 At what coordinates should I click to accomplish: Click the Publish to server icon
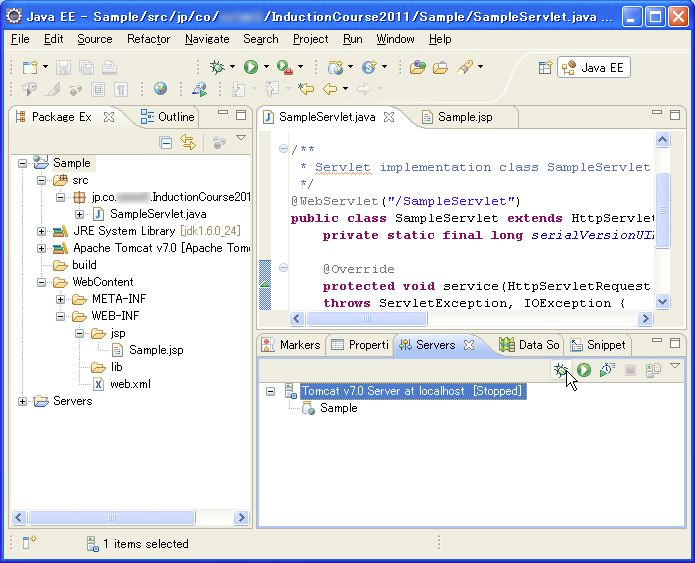653,370
